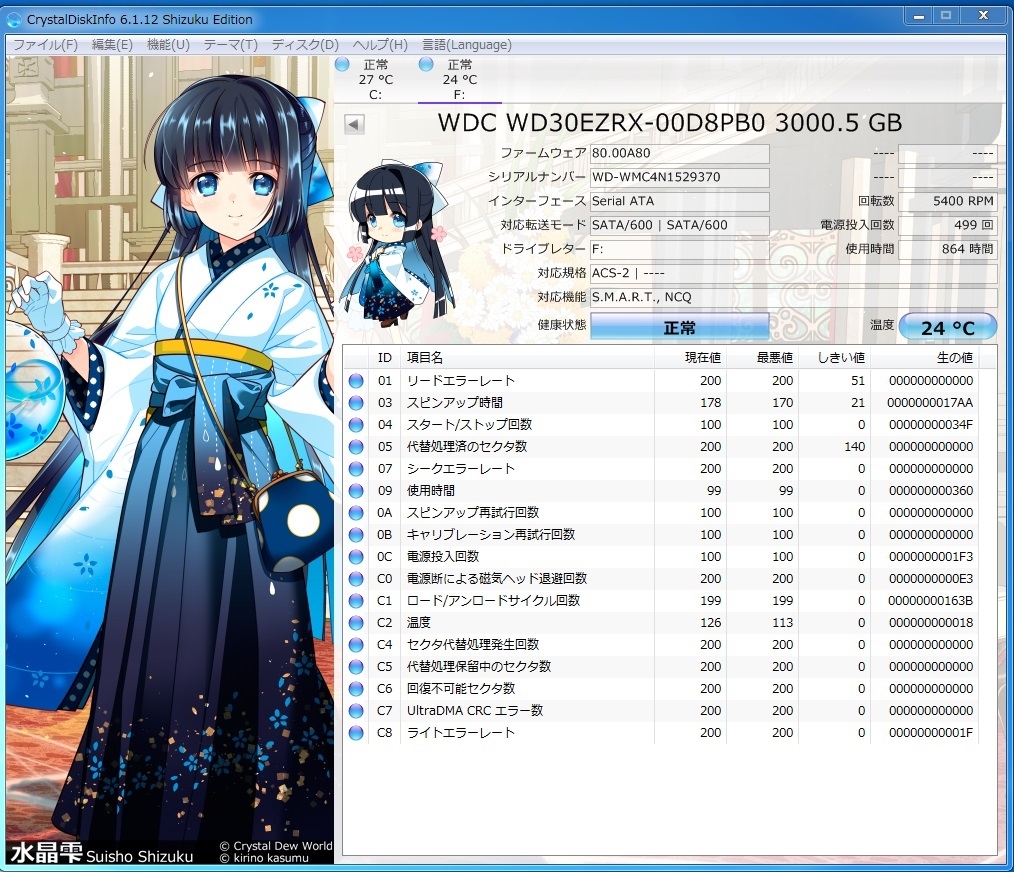This screenshot has width=1014, height=872.
Task: Click status icon for 回復不可能セクタ数 row
Action: coord(356,689)
